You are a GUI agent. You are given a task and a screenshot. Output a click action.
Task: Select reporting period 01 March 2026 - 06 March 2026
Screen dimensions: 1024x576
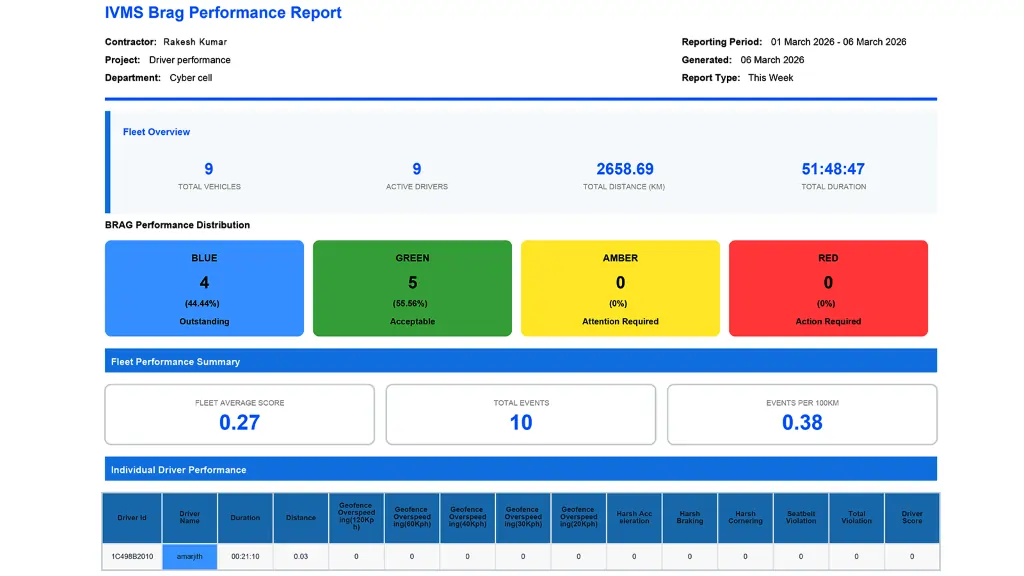click(x=838, y=42)
